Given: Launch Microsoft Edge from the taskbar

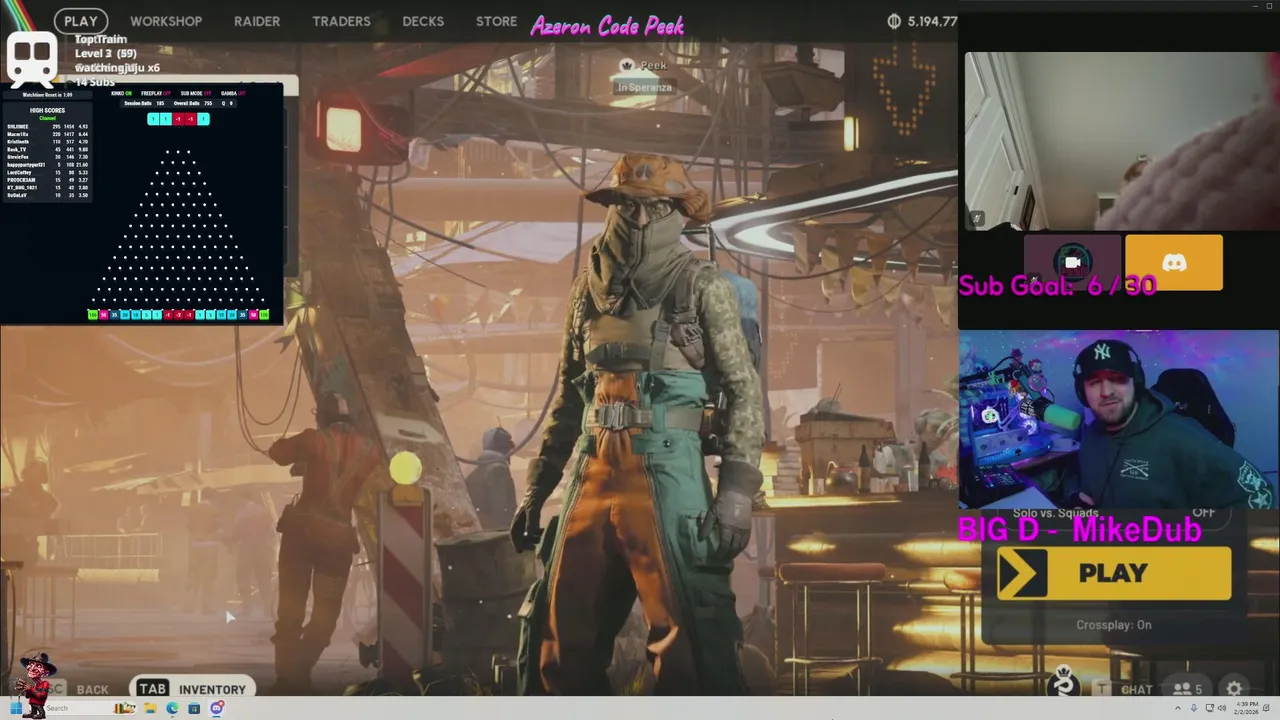Looking at the screenshot, I should [172, 708].
